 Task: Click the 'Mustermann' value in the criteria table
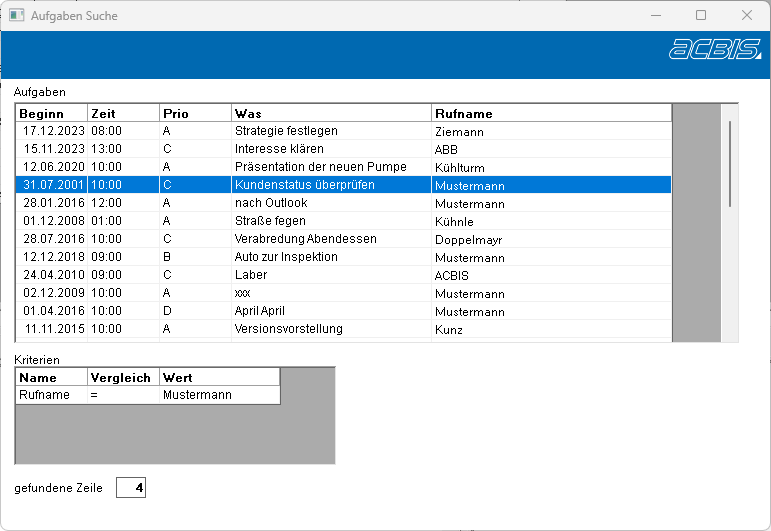[197, 395]
